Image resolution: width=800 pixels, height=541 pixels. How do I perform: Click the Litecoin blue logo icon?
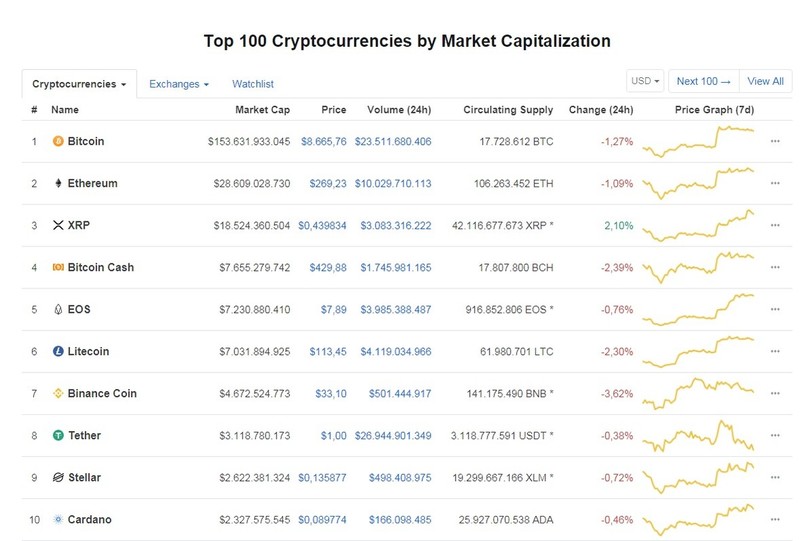(x=58, y=351)
